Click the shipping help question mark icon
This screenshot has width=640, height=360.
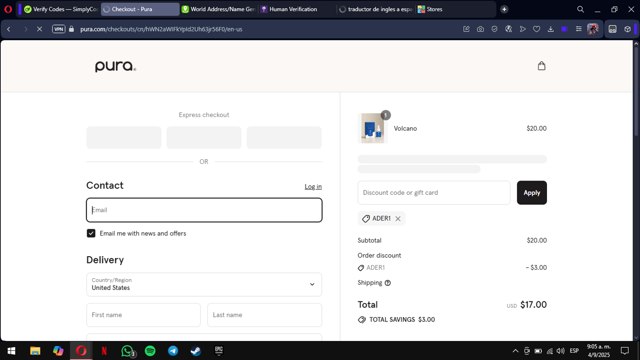(x=388, y=283)
